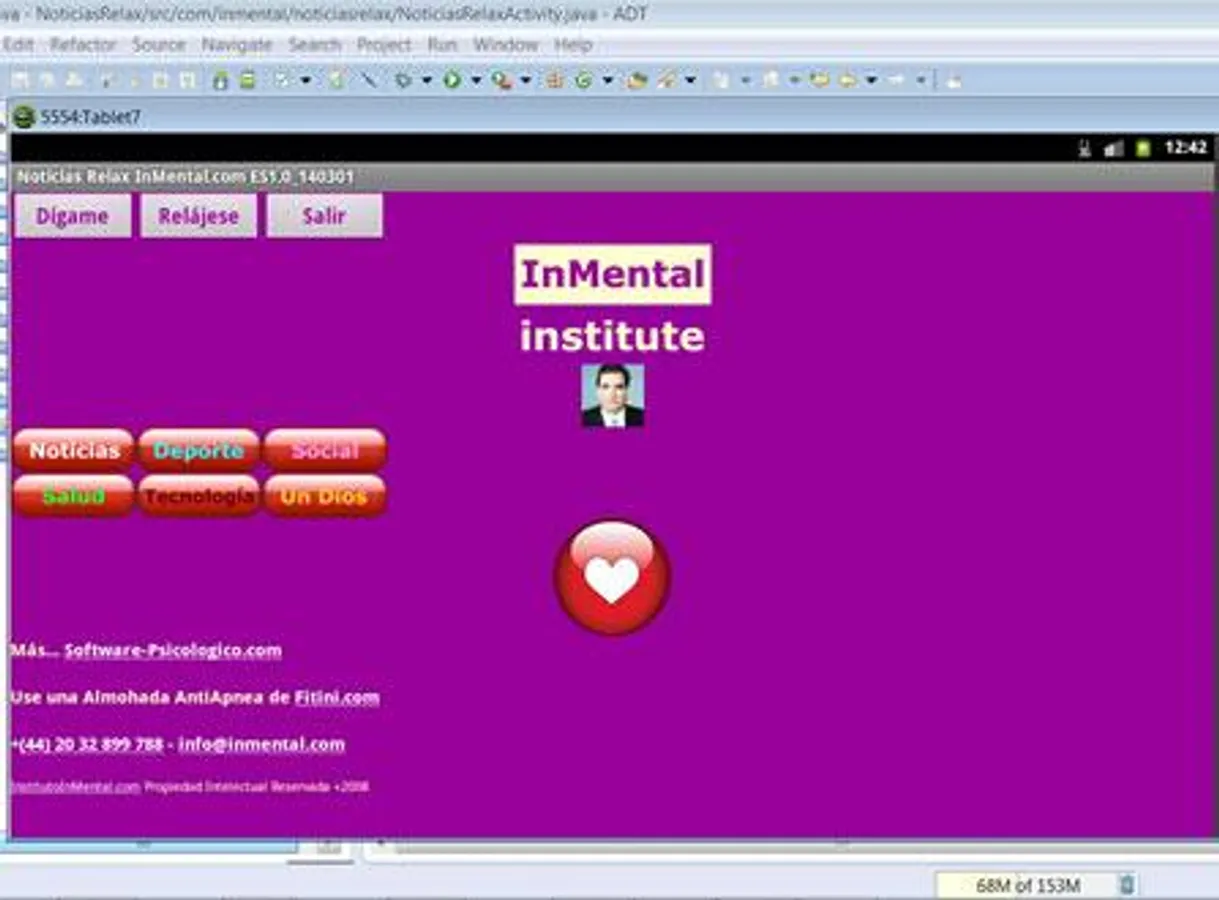Open the Android SDK Manager icon
Viewport: 1219px width, 900px height.
point(220,80)
